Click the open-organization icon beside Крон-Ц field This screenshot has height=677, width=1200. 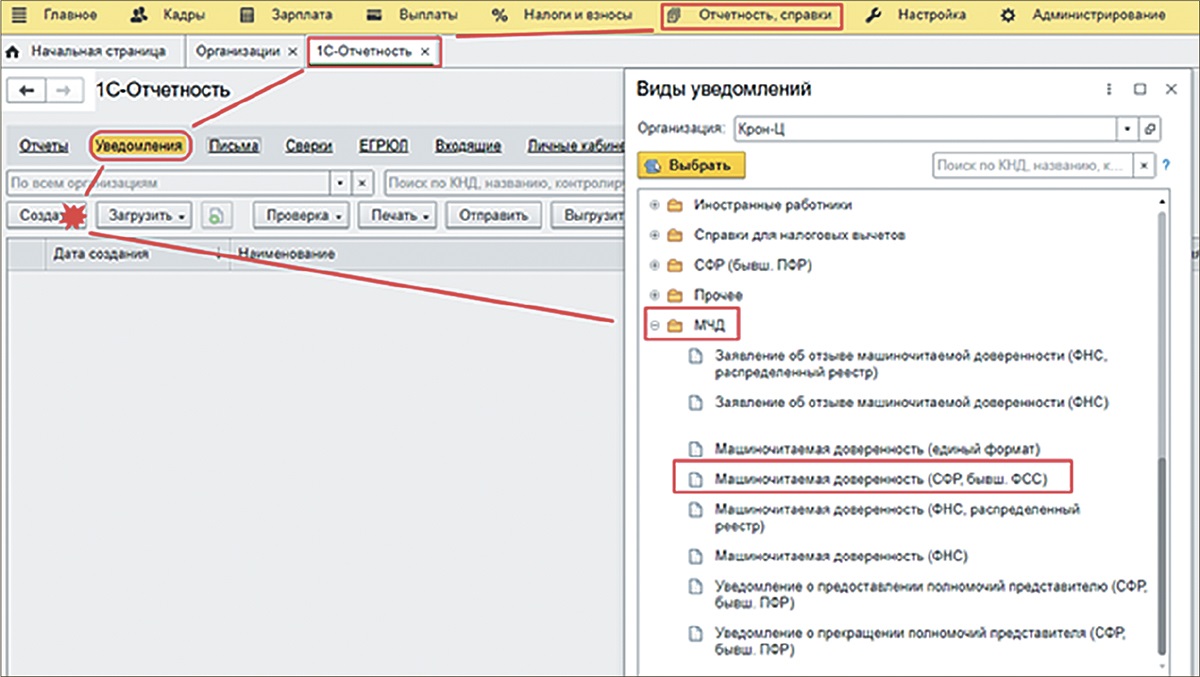pyautogui.click(x=1150, y=129)
